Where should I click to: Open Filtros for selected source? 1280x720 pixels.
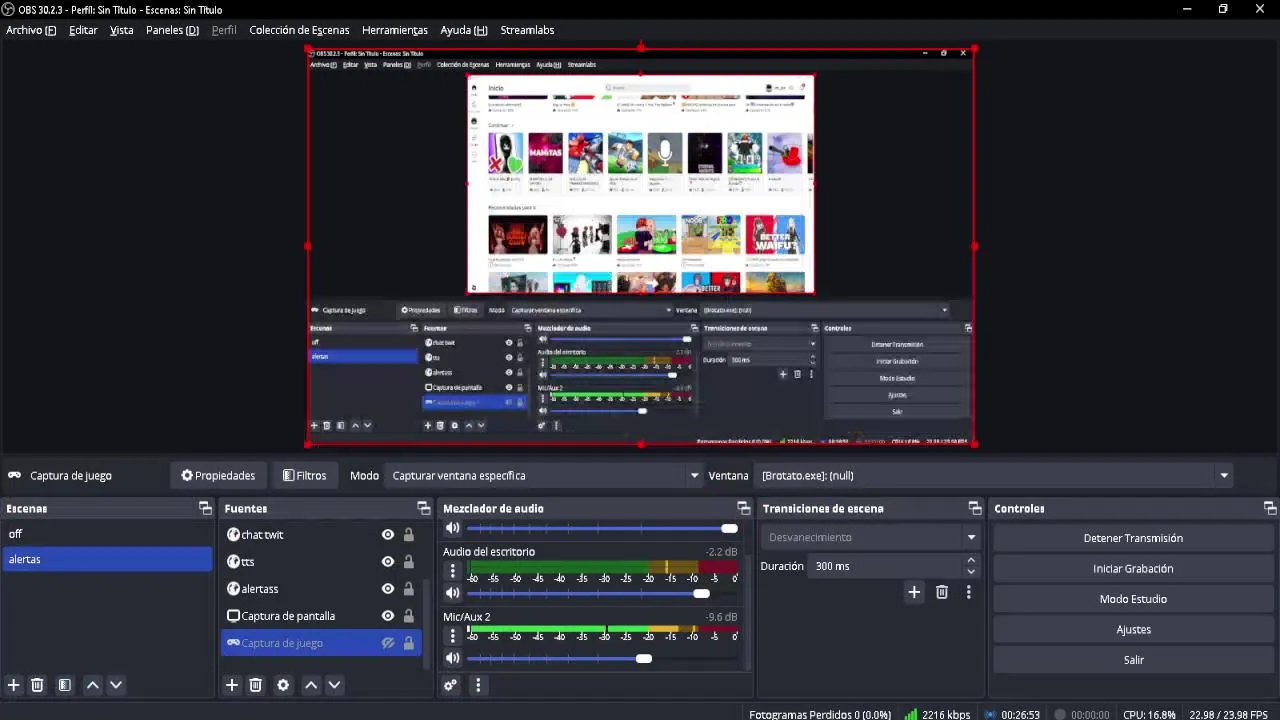[x=305, y=476]
